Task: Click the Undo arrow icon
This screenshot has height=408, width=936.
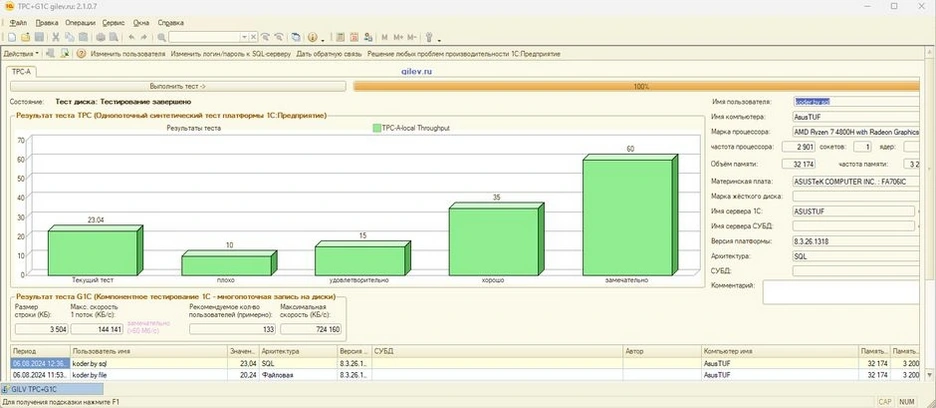Action: point(131,37)
